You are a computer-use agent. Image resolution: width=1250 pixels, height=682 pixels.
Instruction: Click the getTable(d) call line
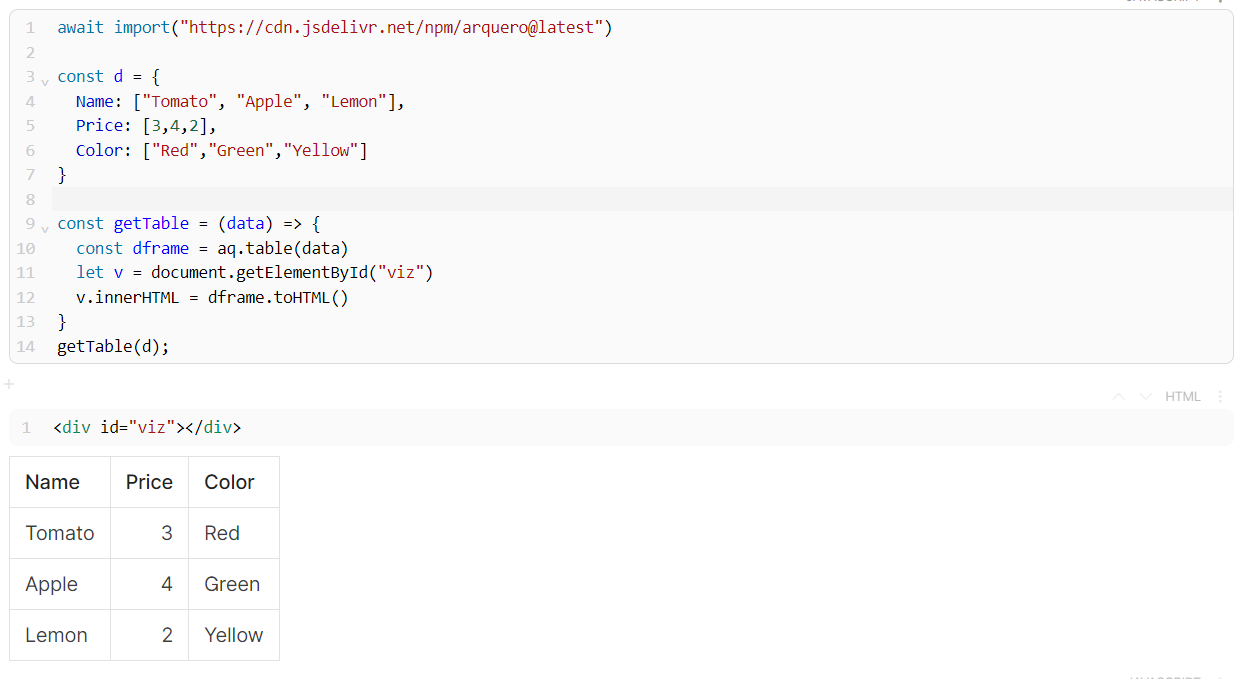coord(113,346)
